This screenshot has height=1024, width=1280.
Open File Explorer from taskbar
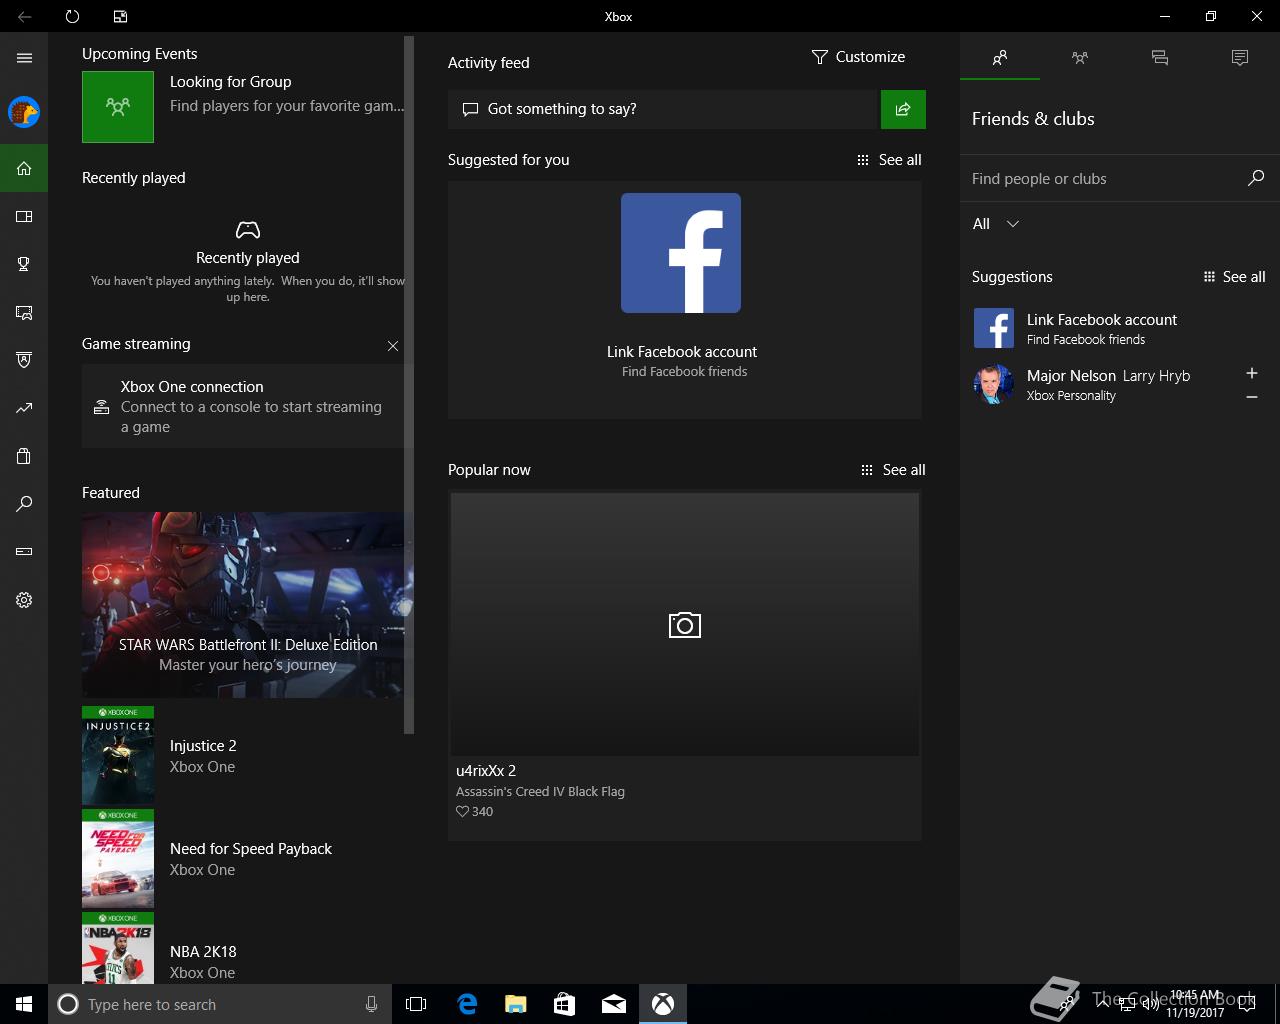point(516,1004)
